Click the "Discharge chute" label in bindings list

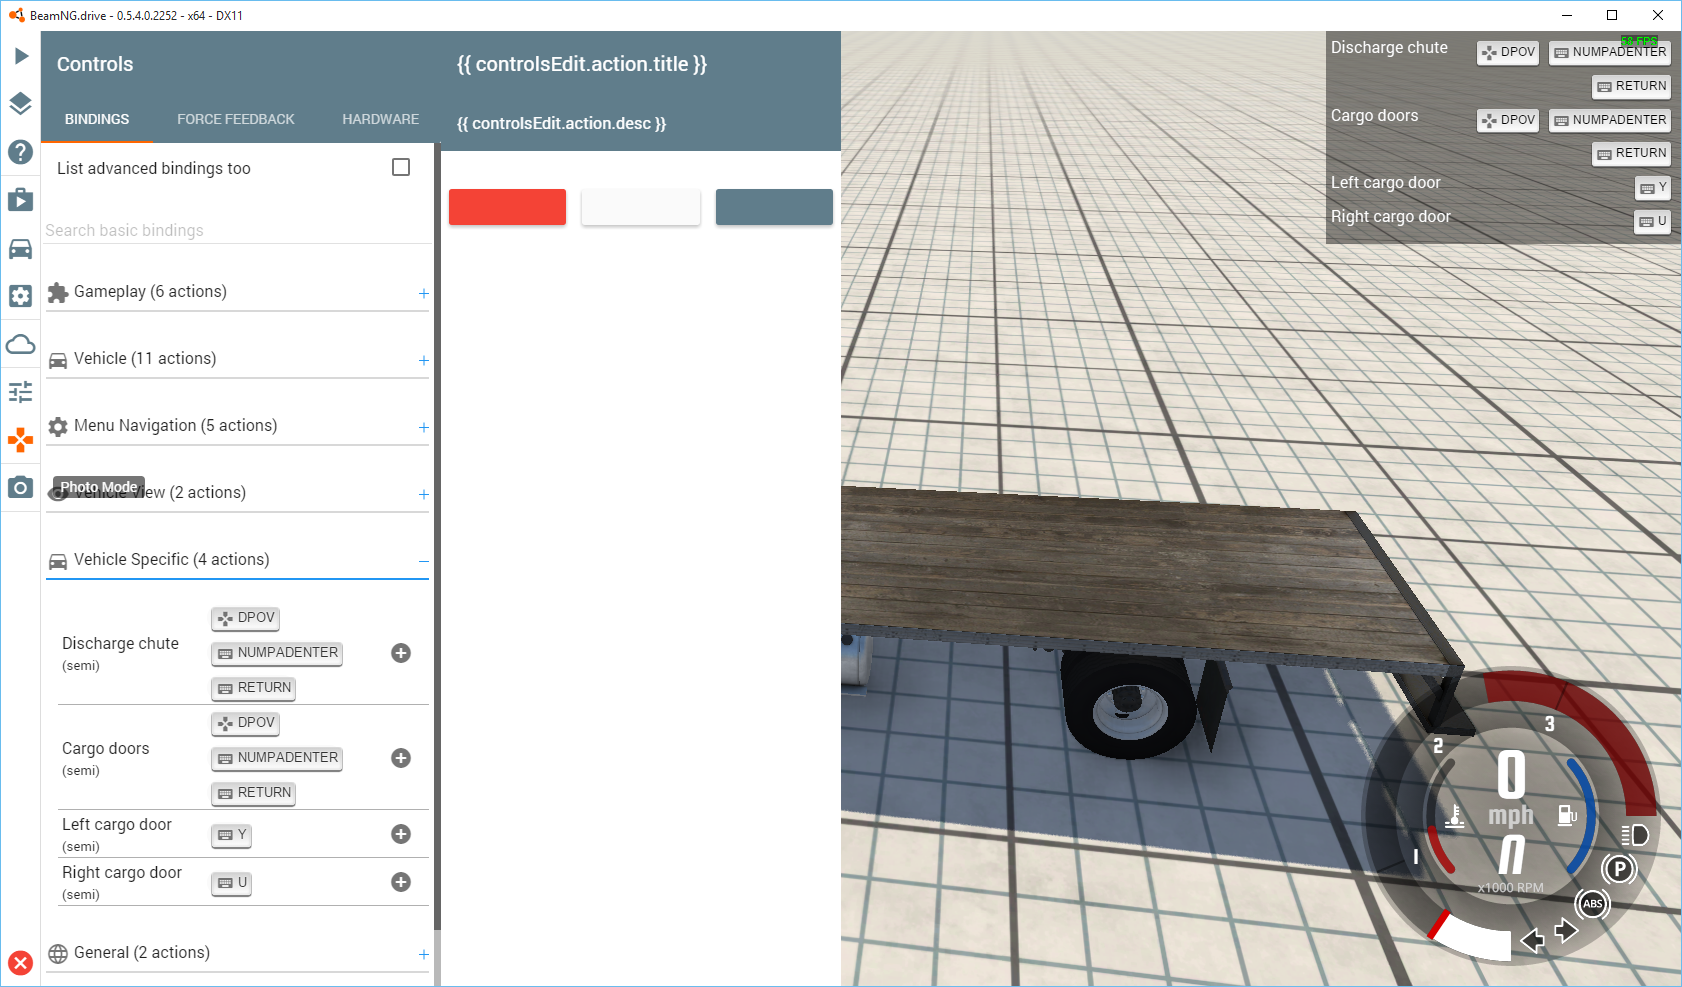tap(120, 644)
